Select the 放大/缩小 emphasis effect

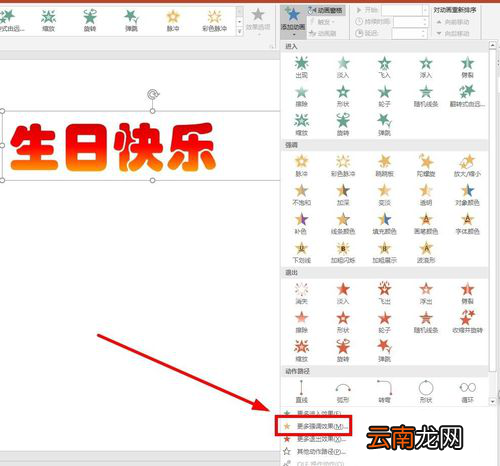[467, 166]
